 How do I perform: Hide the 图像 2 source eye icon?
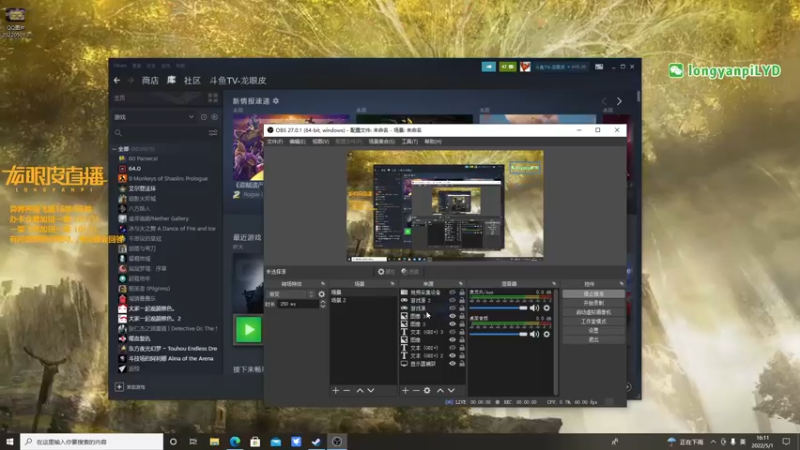coord(452,324)
